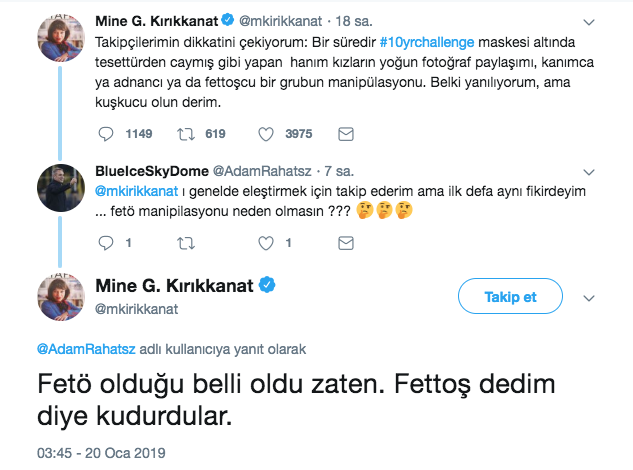Viewport: 633px width, 470px height.
Task: Like the tweet with 3975 likes
Action: tap(266, 132)
